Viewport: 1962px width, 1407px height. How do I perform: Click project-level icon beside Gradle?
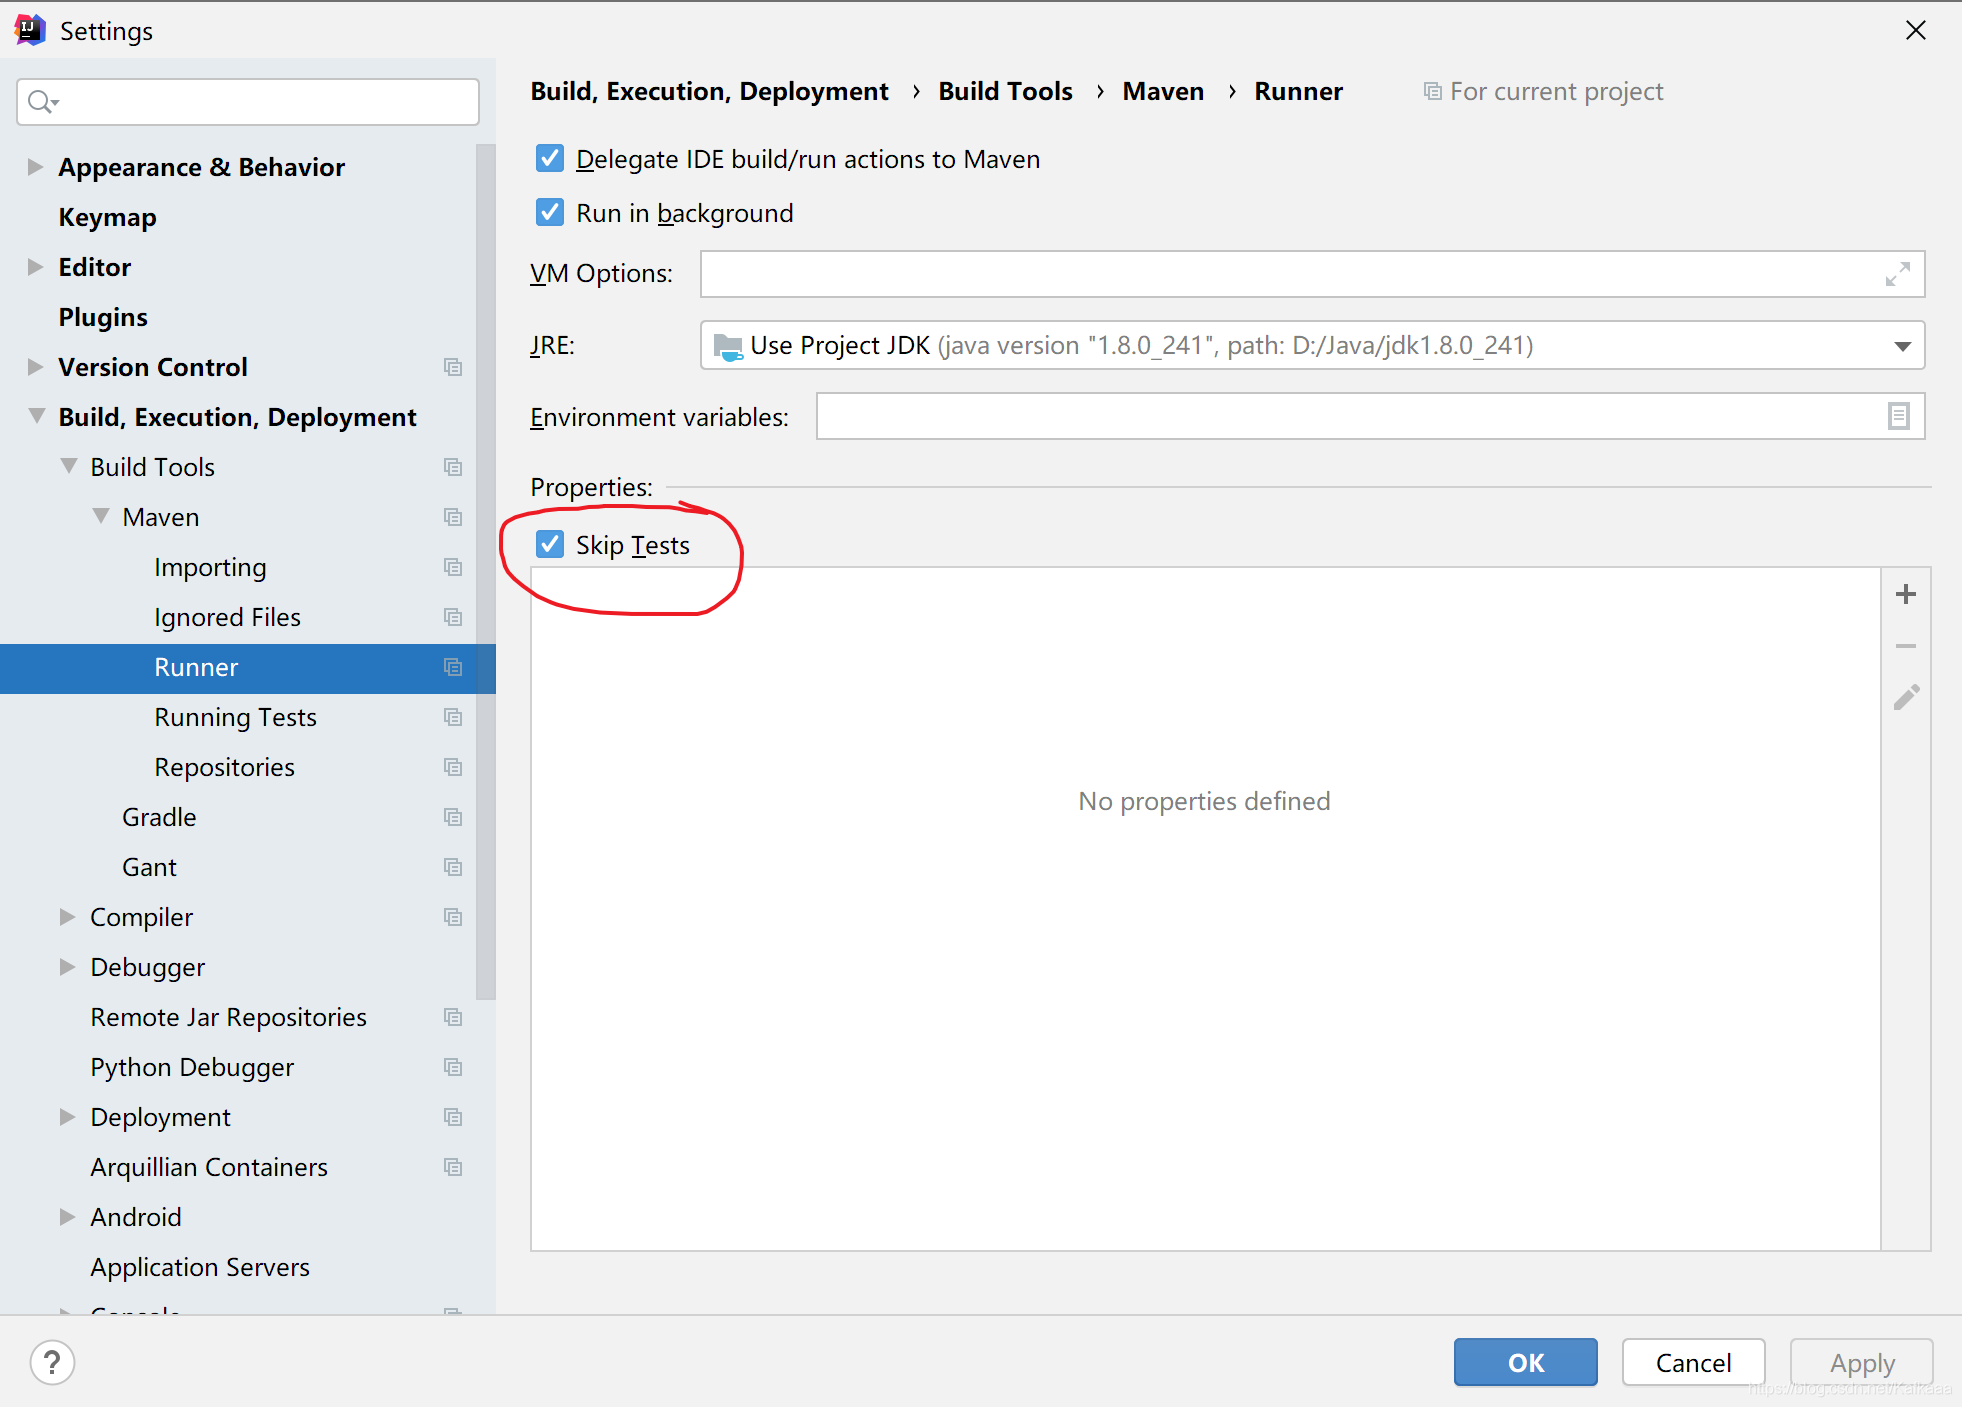coord(453,817)
